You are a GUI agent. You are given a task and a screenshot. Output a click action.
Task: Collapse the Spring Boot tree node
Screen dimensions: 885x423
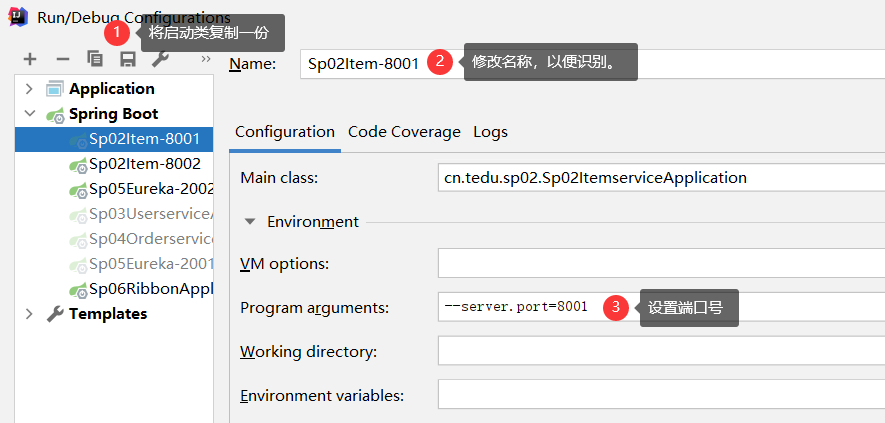point(29,114)
